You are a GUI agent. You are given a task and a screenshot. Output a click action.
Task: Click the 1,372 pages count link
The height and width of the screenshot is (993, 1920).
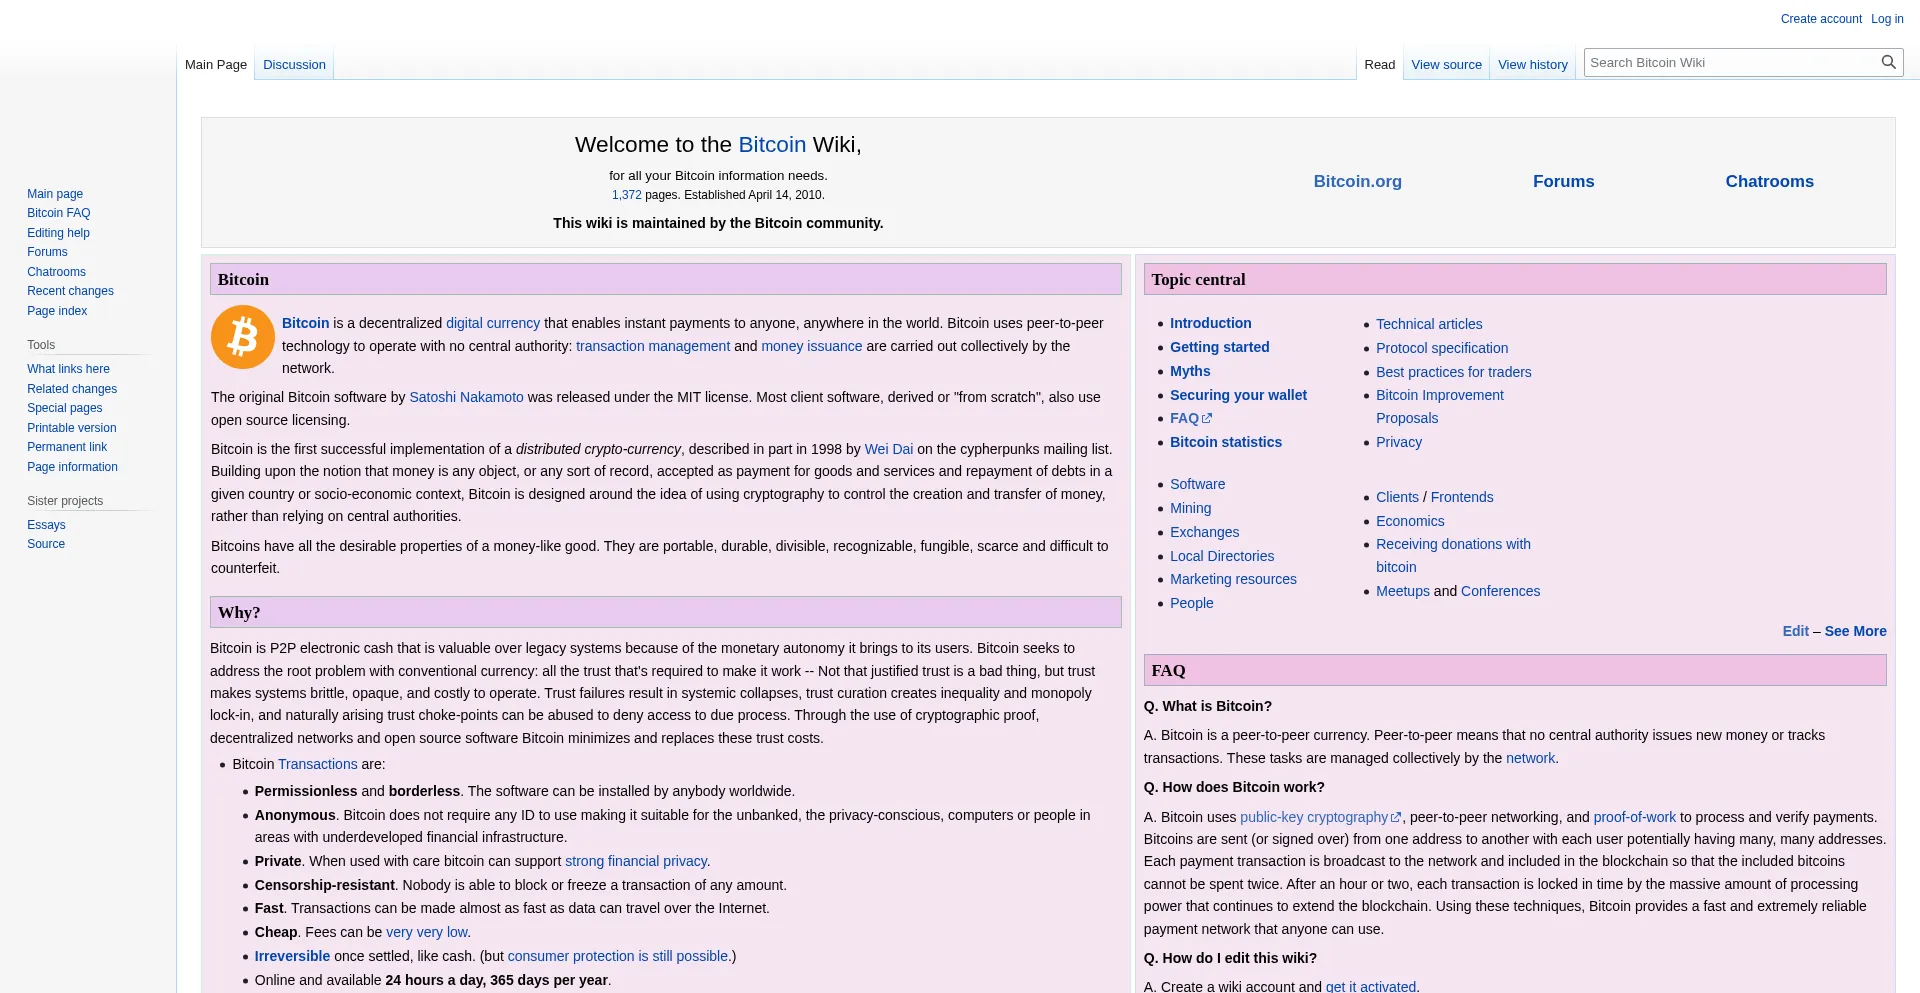coord(626,195)
